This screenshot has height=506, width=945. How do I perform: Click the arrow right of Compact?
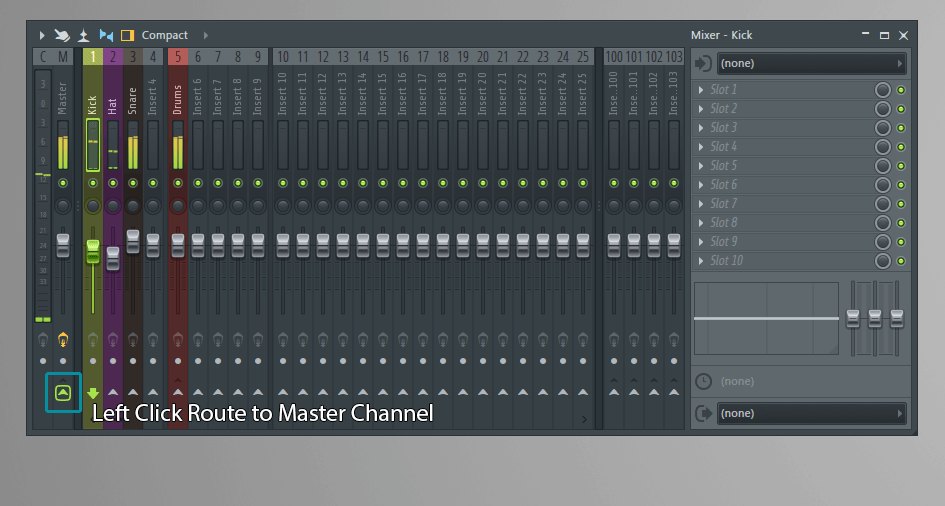click(206, 36)
